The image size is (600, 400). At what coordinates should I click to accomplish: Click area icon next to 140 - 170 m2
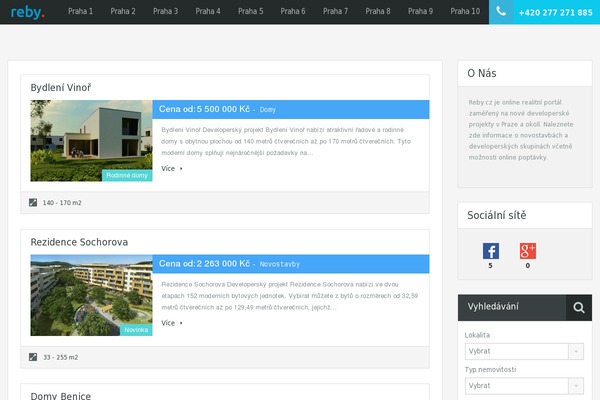coord(33,202)
